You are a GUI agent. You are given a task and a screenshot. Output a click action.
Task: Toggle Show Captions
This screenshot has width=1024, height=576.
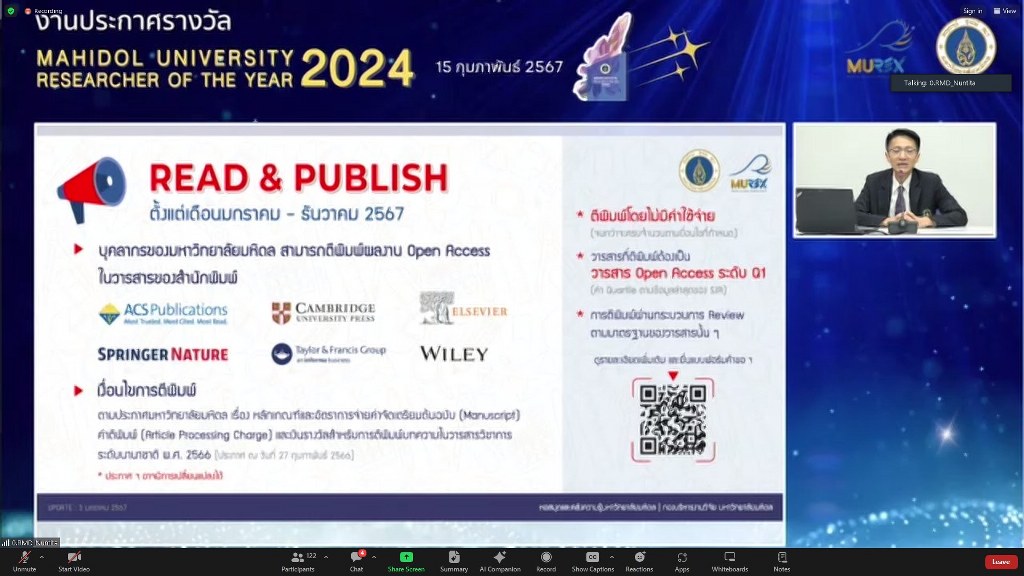pos(592,559)
